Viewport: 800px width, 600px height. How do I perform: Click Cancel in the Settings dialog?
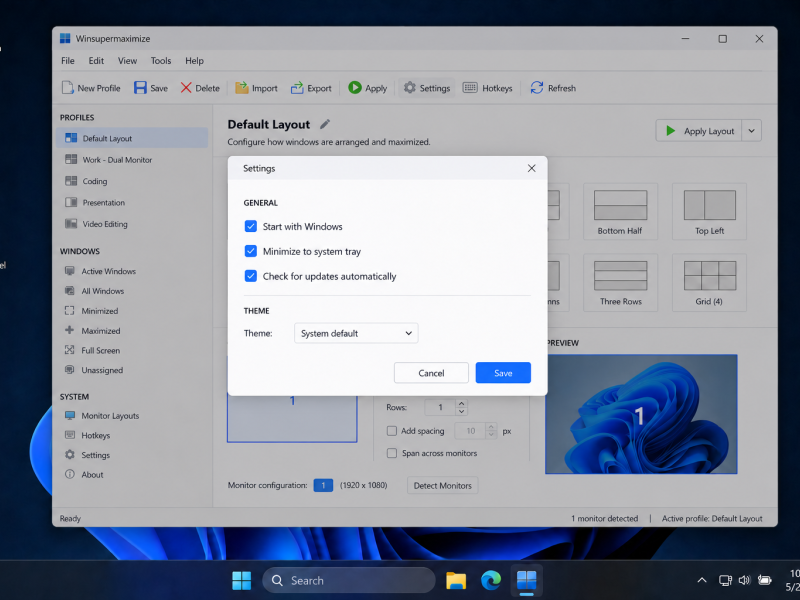tap(431, 373)
